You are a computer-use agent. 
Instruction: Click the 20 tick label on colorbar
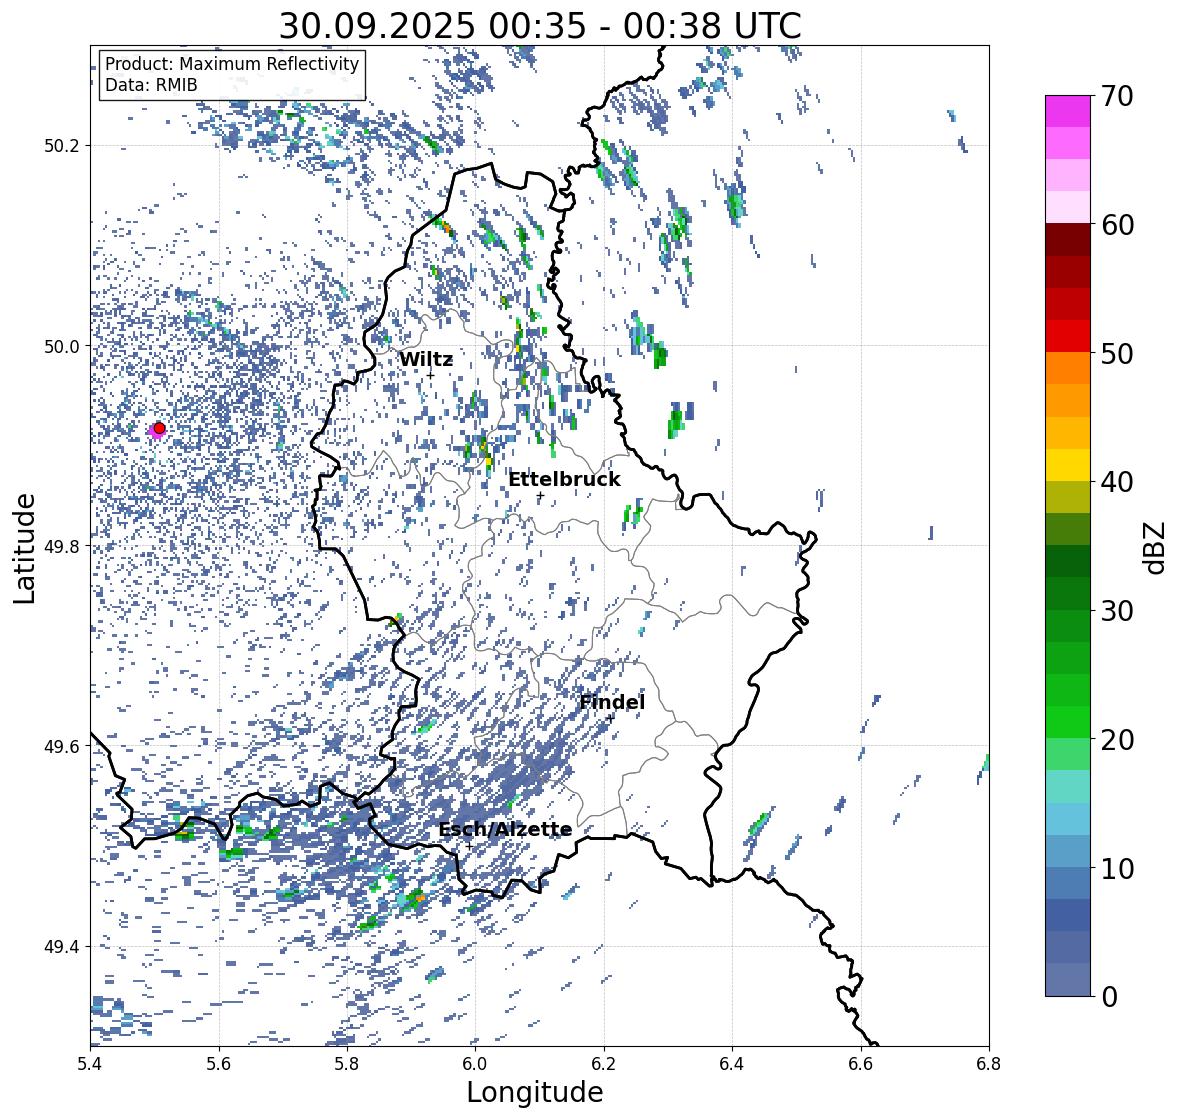tap(1117, 740)
